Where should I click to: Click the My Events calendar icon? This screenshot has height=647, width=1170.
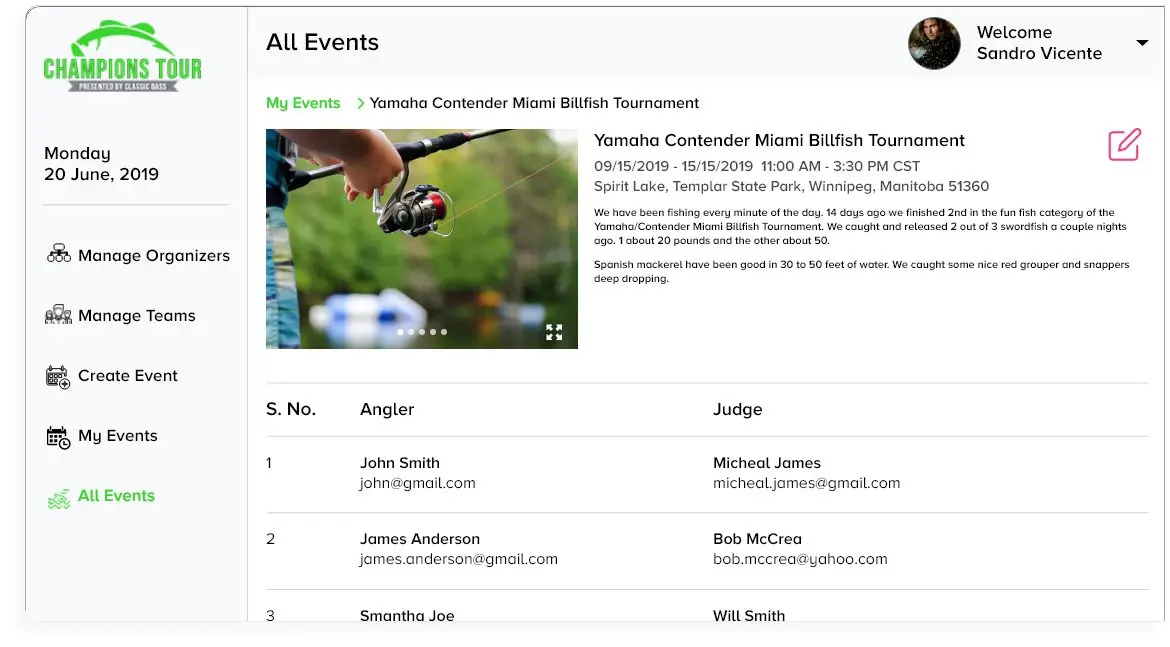pyautogui.click(x=58, y=437)
